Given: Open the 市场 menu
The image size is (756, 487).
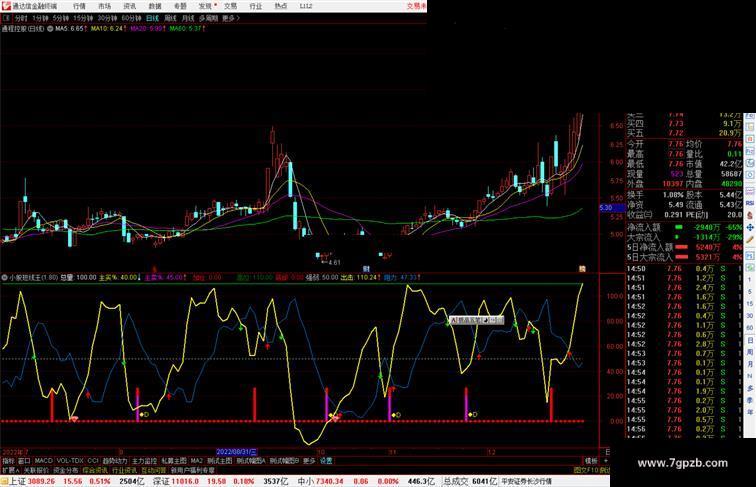Looking at the screenshot, I should pyautogui.click(x=104, y=6).
